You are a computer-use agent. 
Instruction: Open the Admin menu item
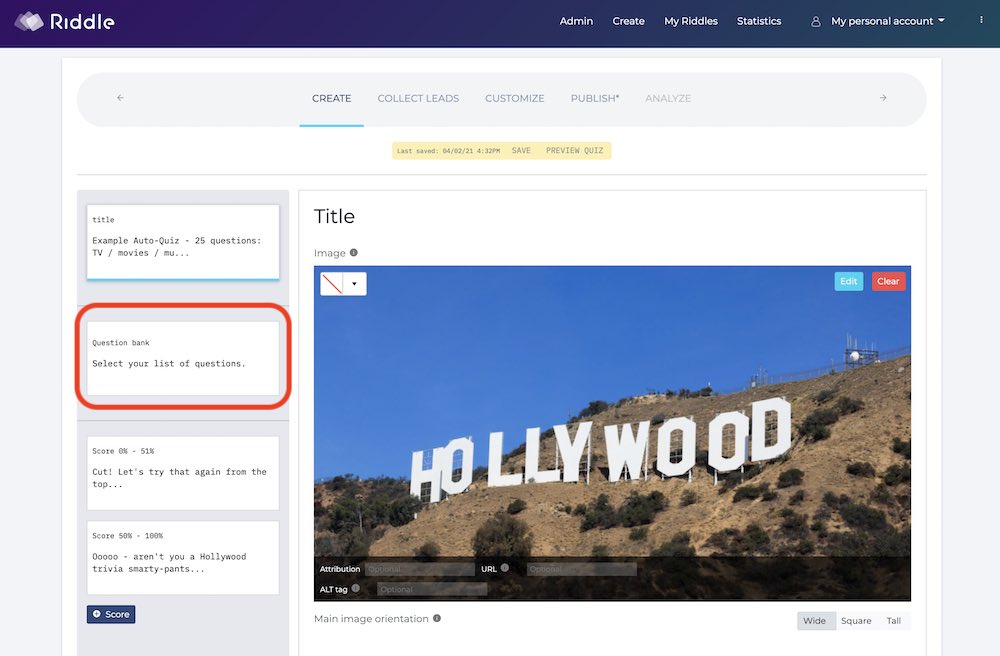click(x=576, y=21)
